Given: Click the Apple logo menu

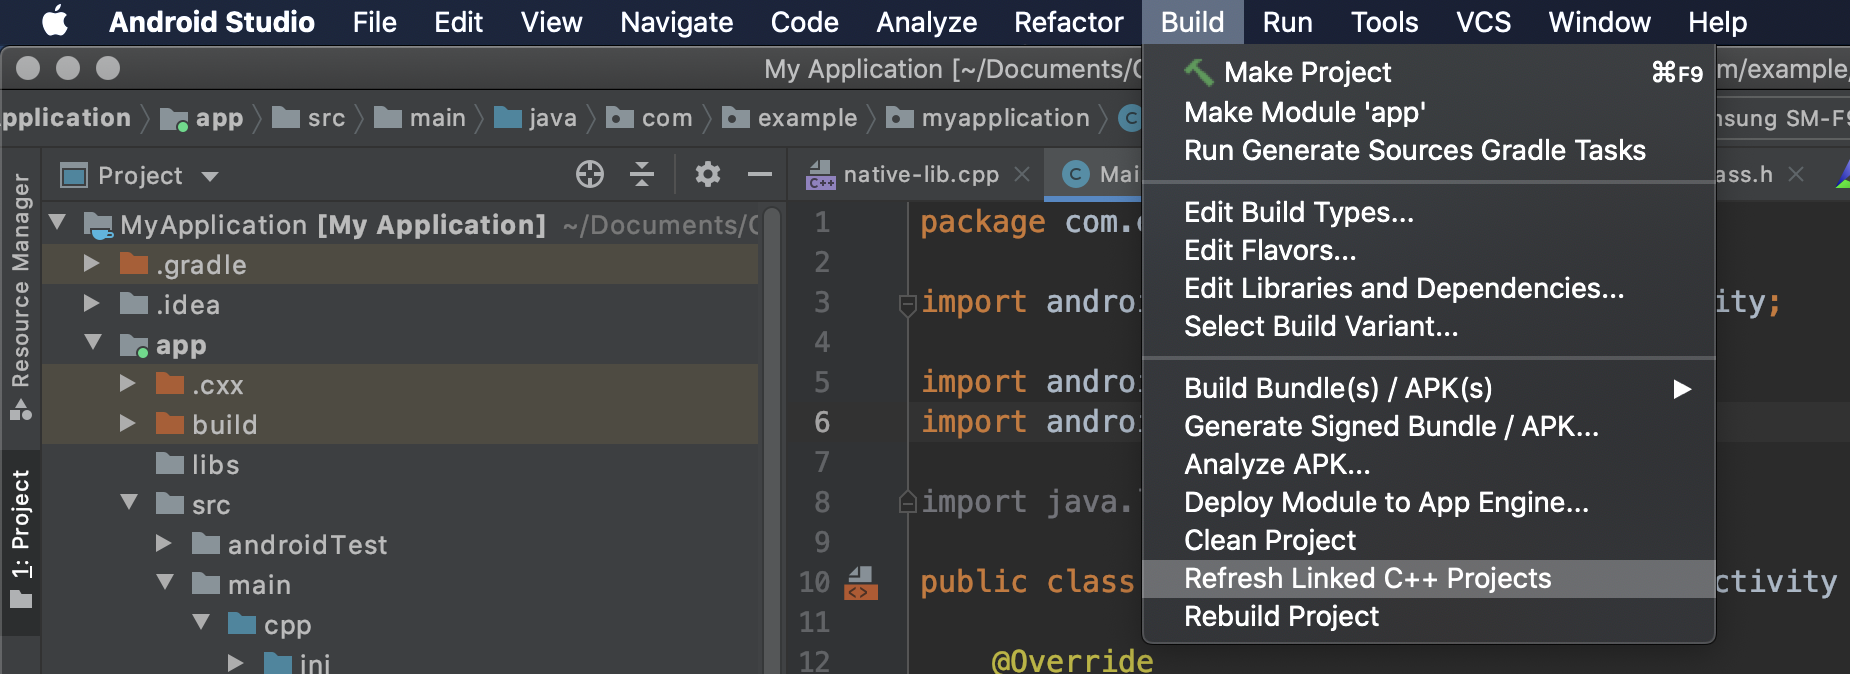Looking at the screenshot, I should [x=55, y=21].
